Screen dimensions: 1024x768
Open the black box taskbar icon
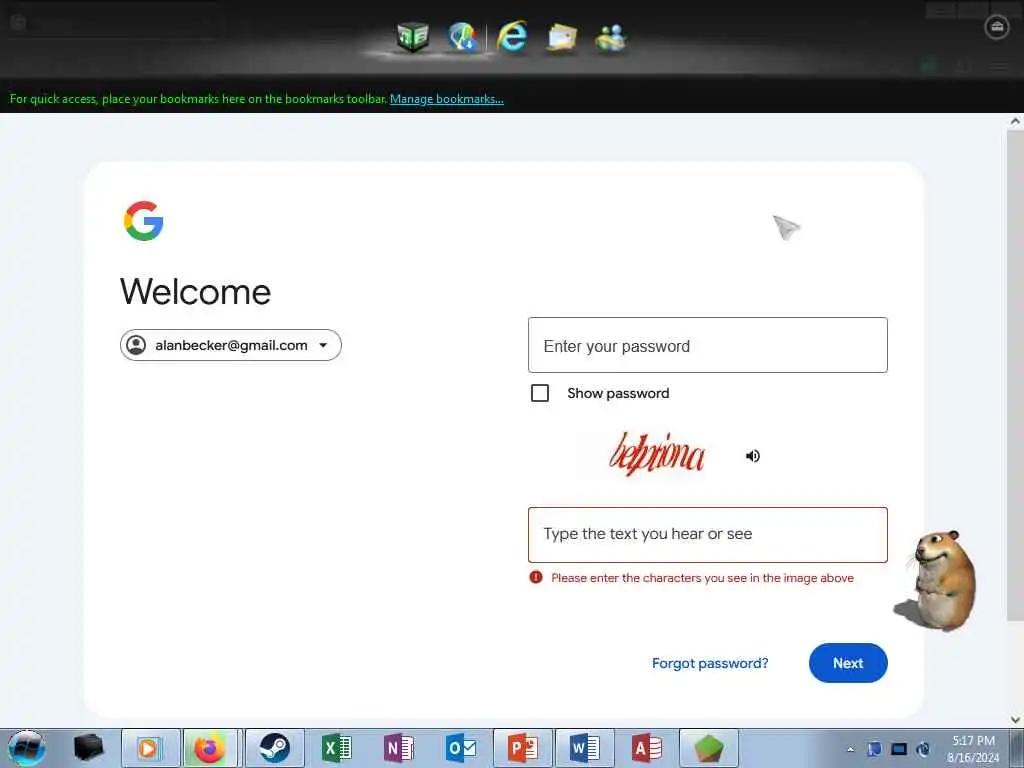pos(89,748)
